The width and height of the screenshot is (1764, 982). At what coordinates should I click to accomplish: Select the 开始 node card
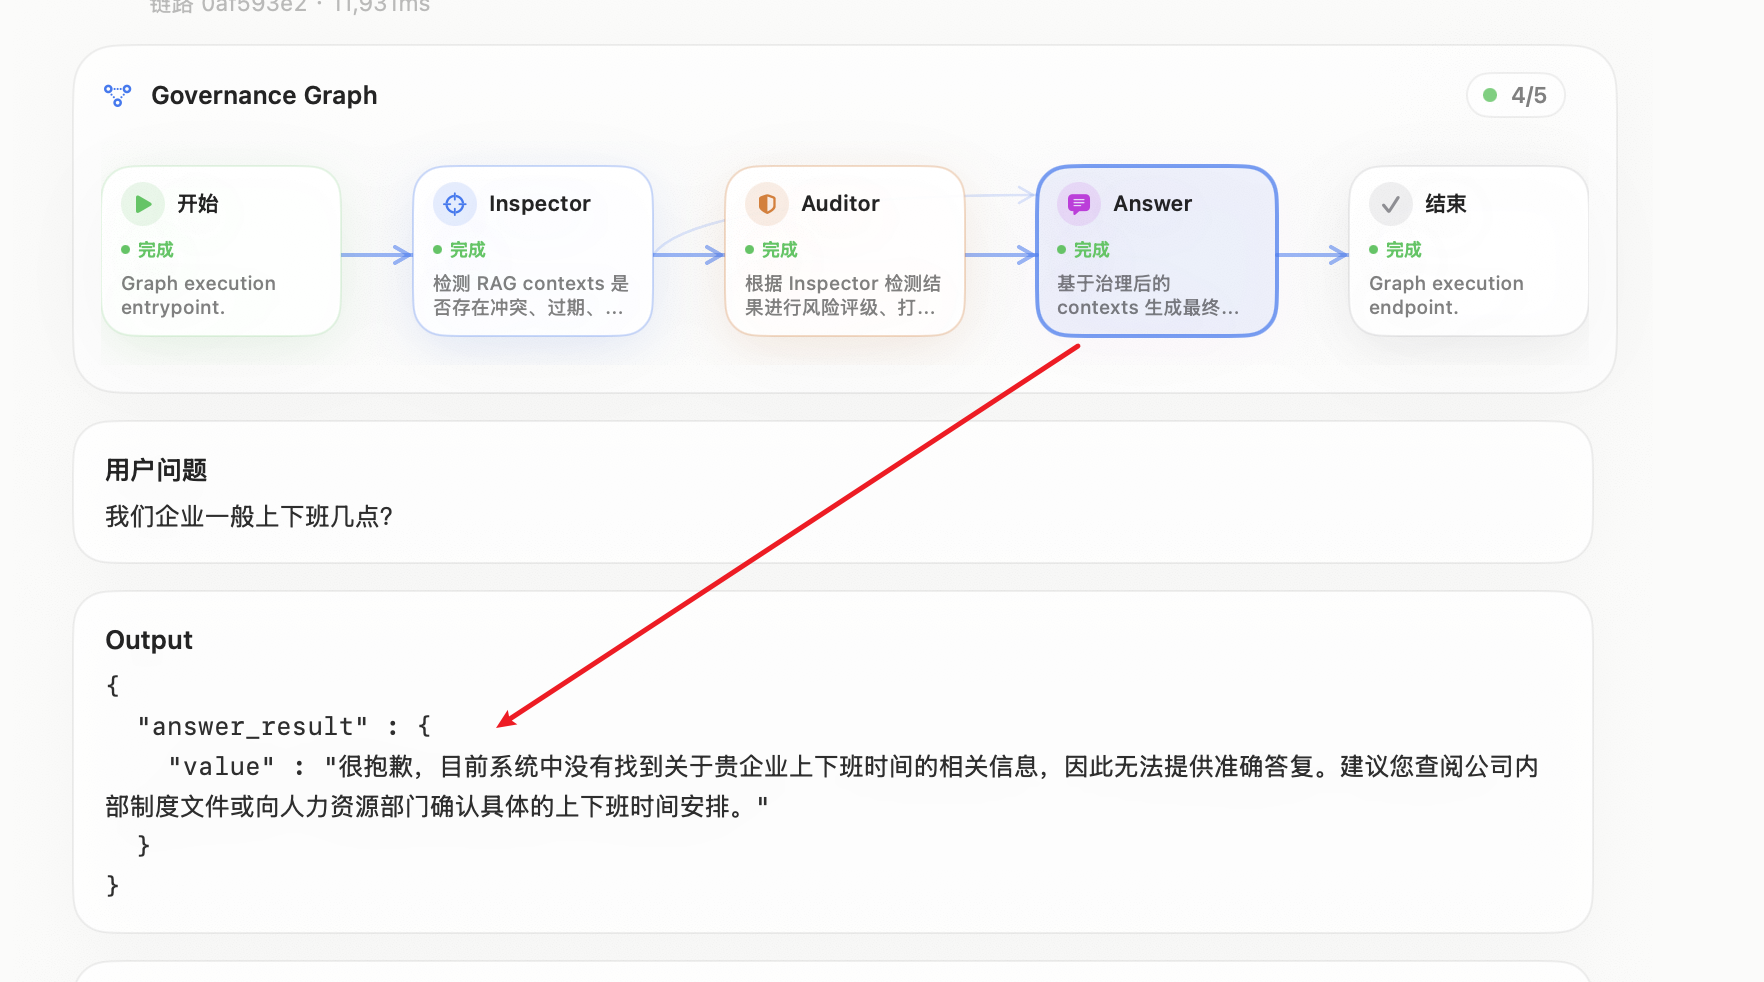pos(221,251)
